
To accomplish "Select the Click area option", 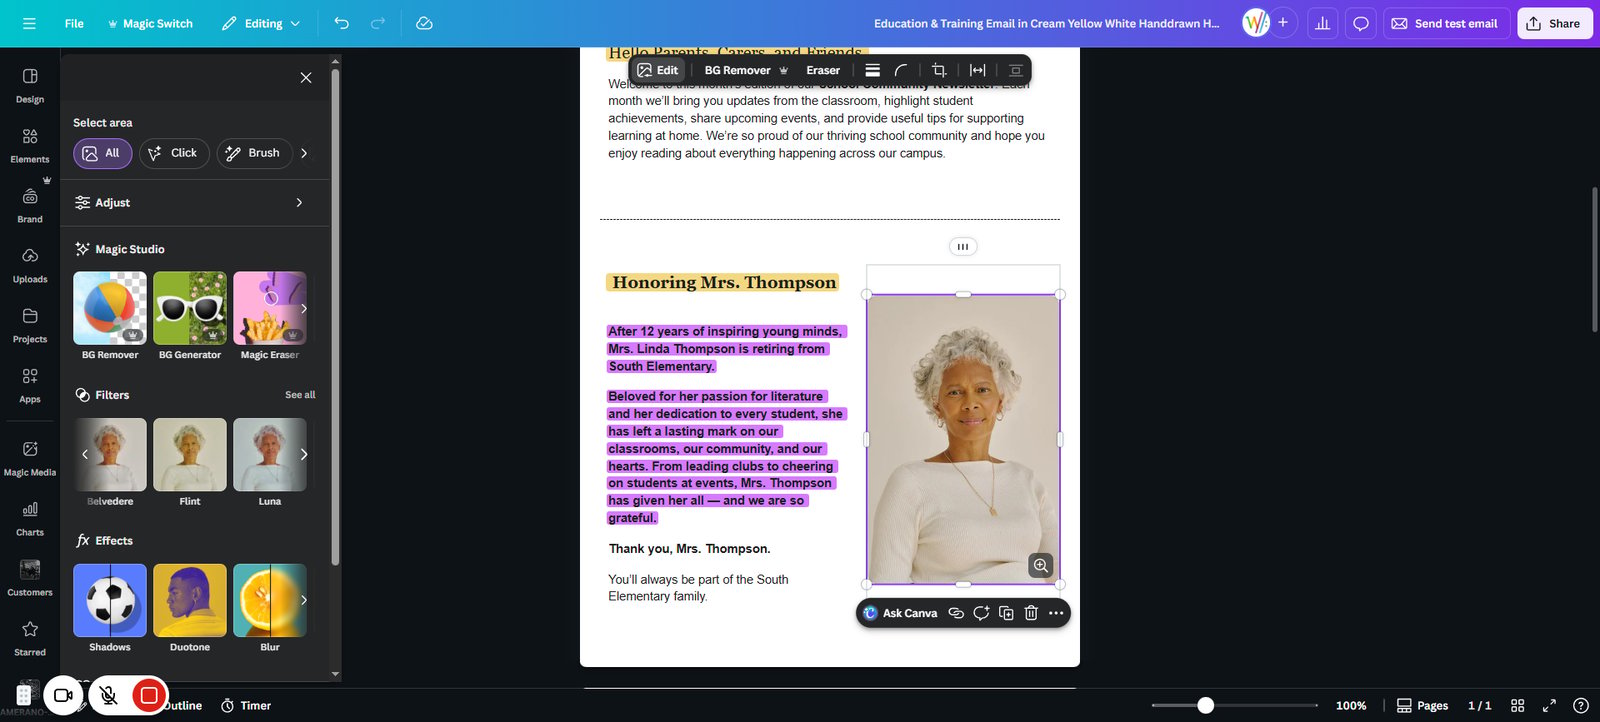I will [x=174, y=153].
